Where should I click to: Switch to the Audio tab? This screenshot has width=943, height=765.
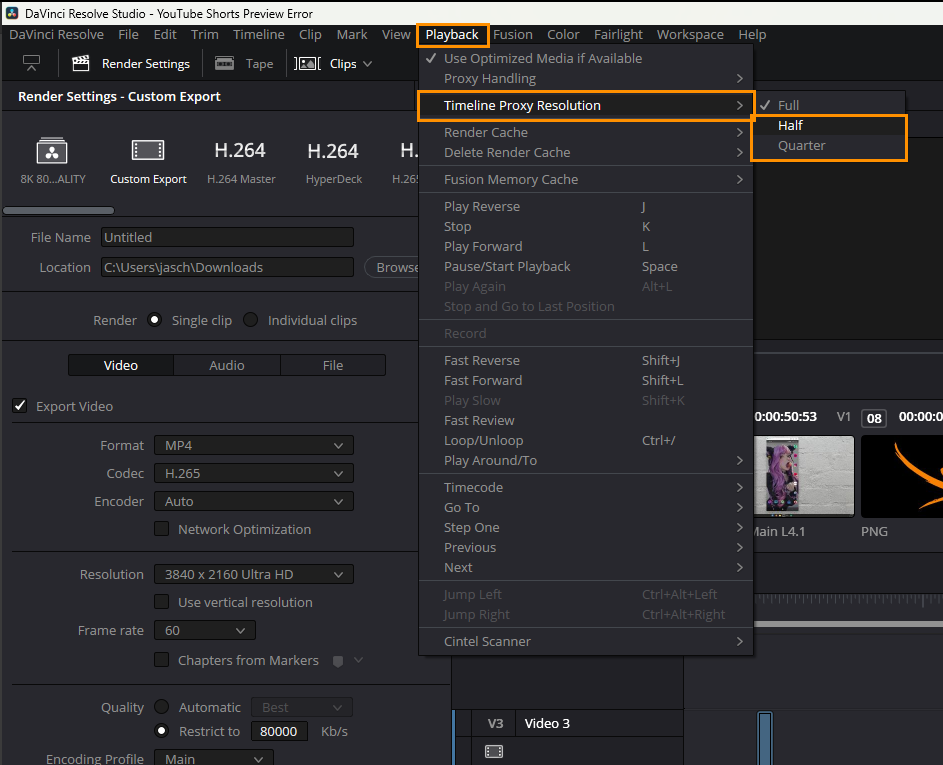coord(227,365)
